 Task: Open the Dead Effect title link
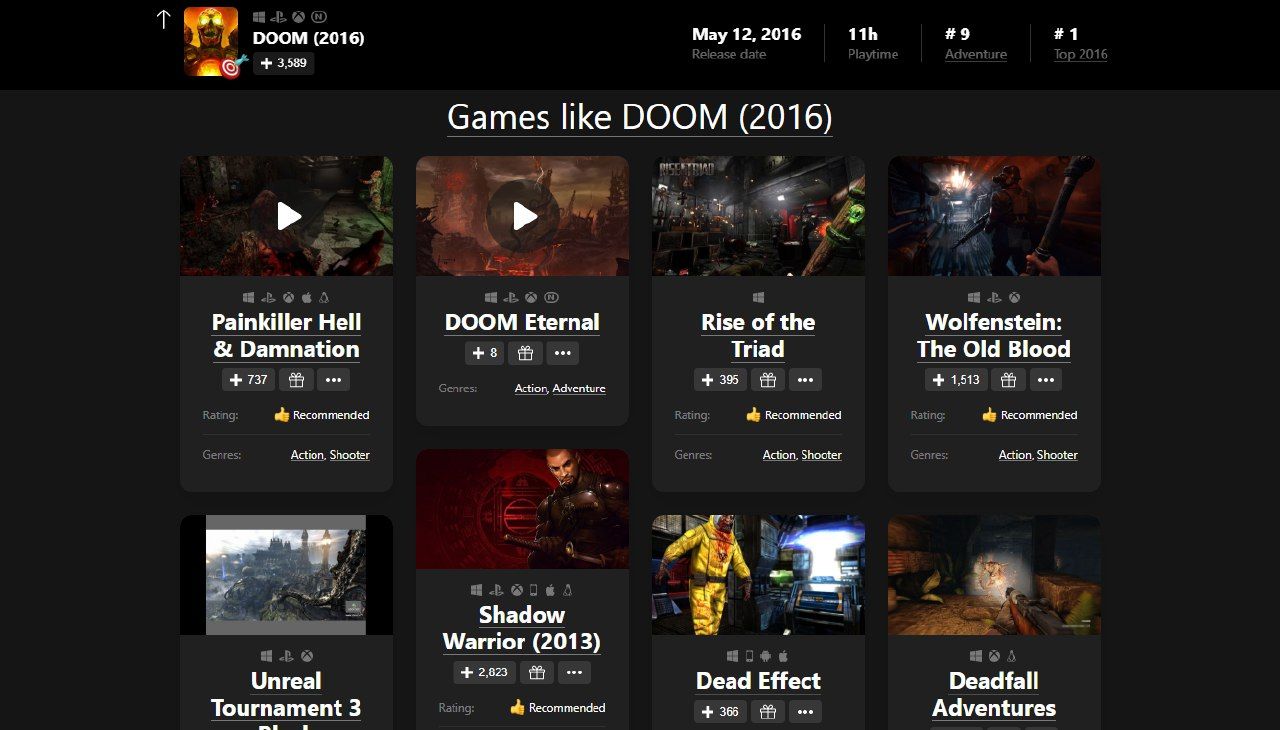pyautogui.click(x=758, y=681)
